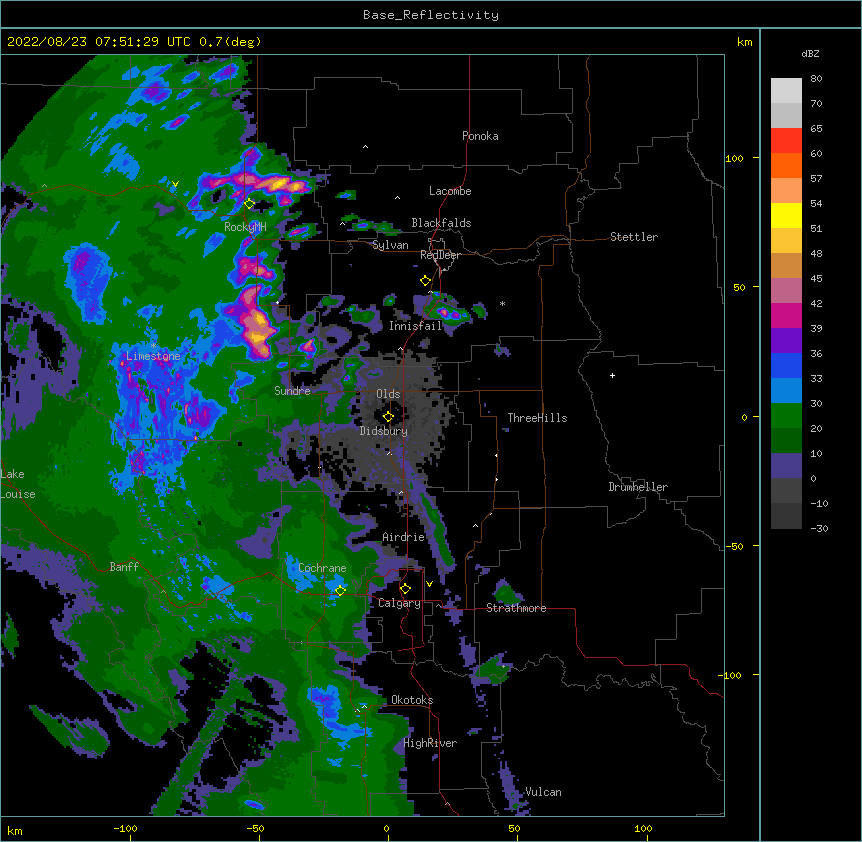Click the yellow diamond marker above Calgary label
This screenshot has height=842, width=862.
pos(405,589)
